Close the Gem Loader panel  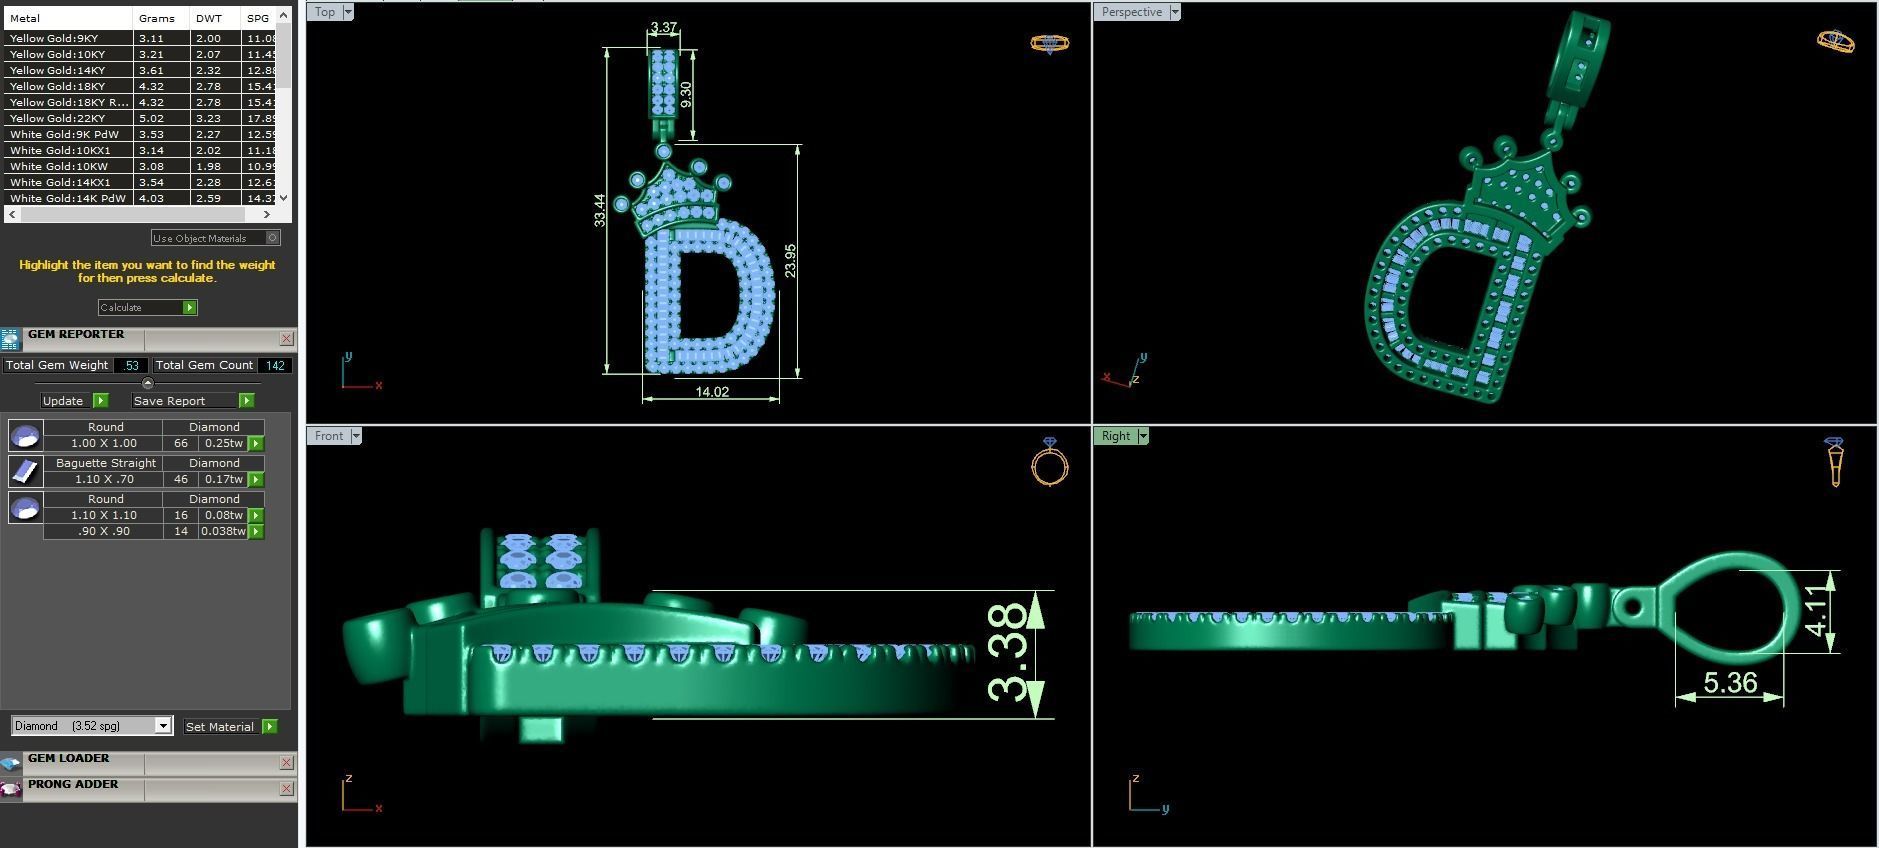coord(286,763)
